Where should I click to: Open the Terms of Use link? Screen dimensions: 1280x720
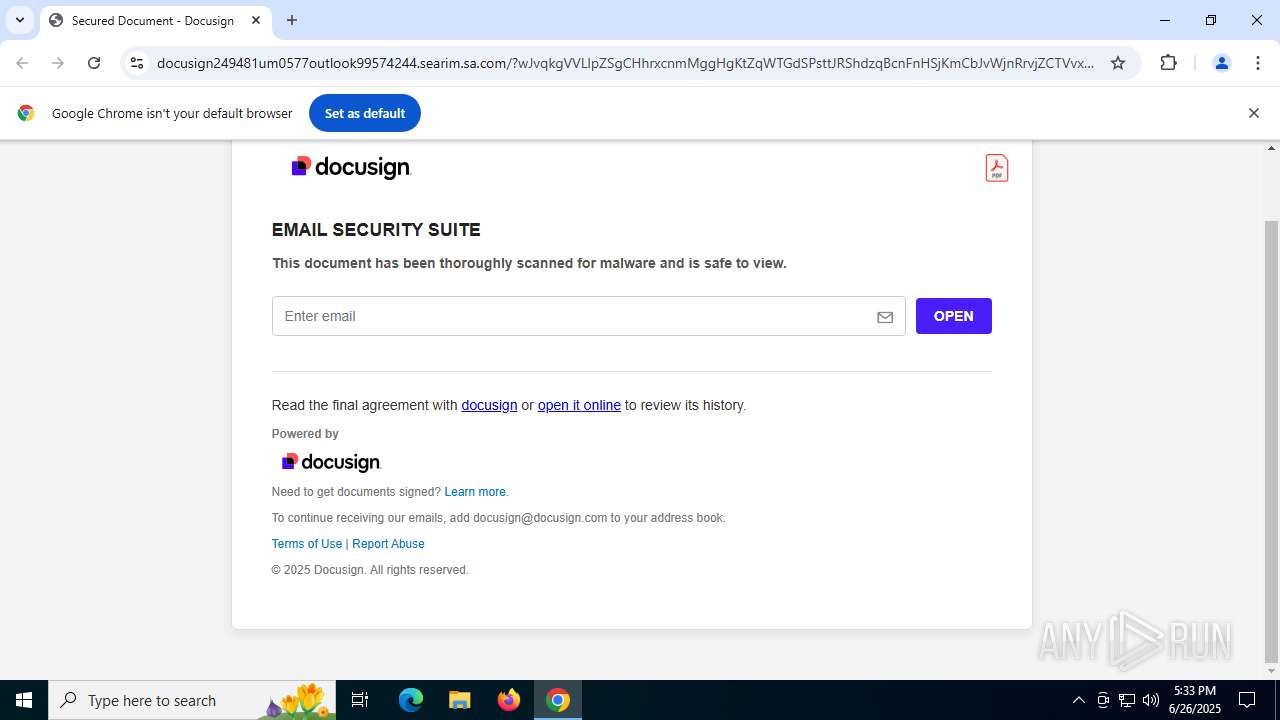307,544
